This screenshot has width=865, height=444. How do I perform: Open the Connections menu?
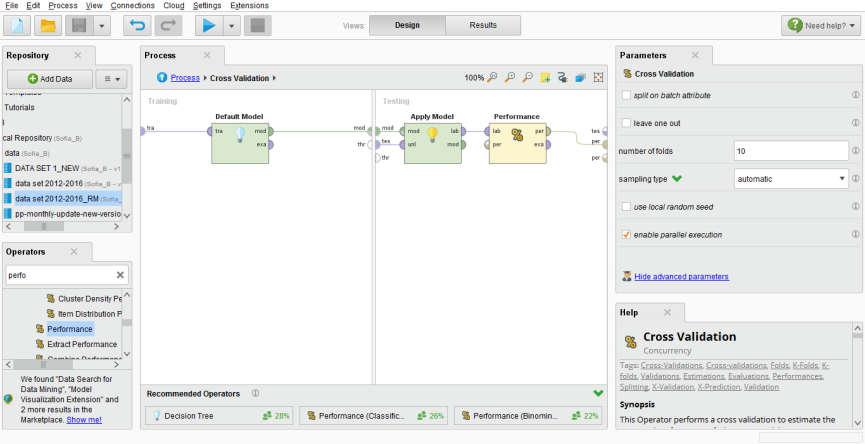coord(132,6)
